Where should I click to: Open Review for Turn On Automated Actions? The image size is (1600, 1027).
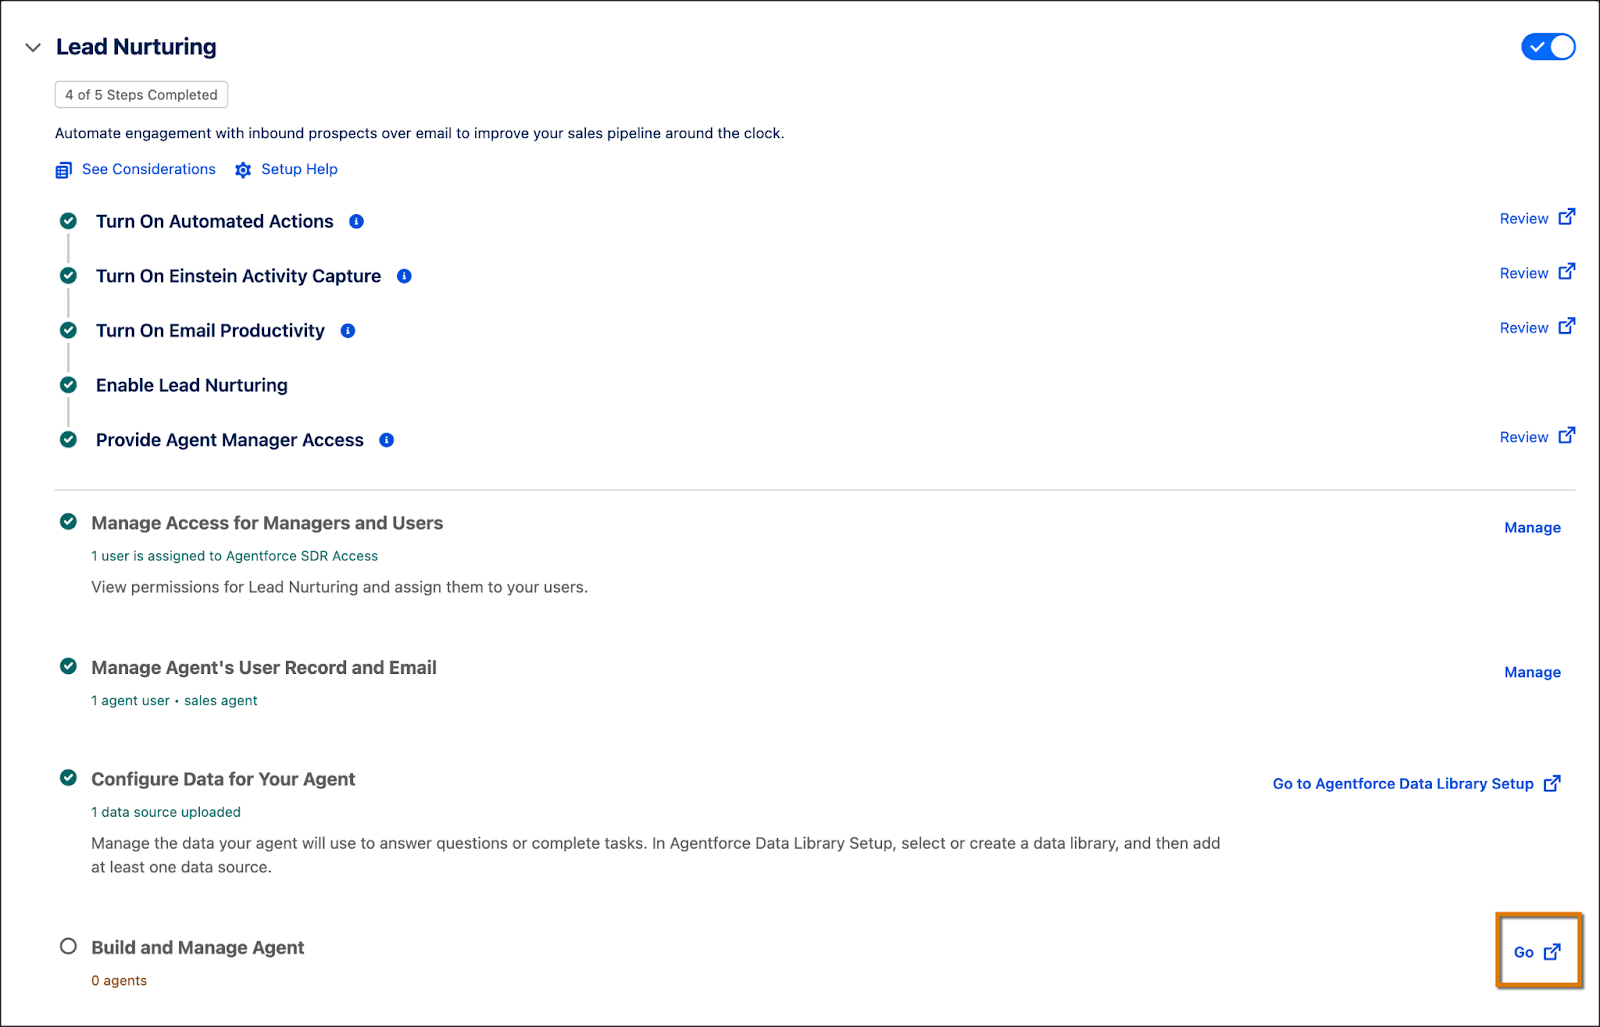[1524, 218]
